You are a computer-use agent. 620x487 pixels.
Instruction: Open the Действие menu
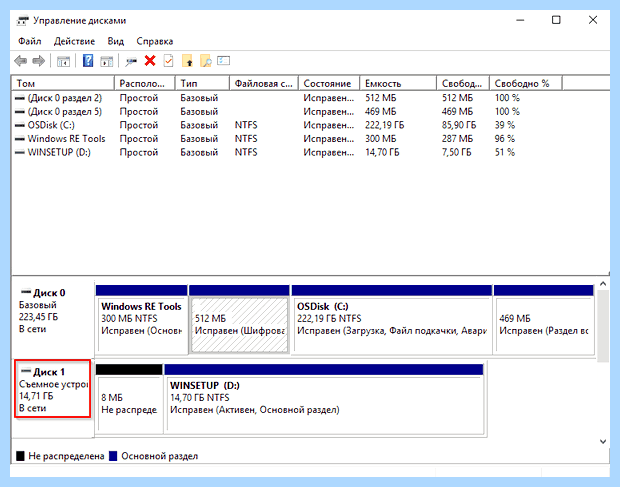point(74,41)
